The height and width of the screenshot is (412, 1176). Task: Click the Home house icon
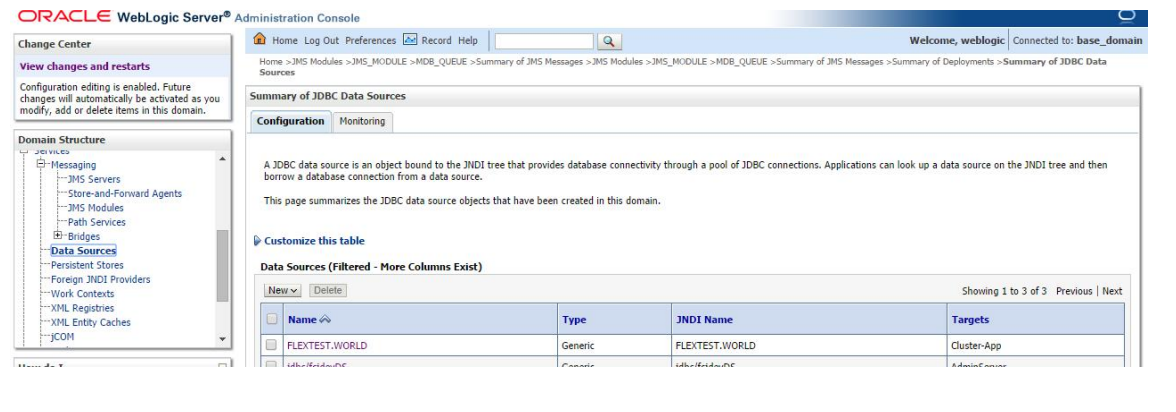click(260, 40)
